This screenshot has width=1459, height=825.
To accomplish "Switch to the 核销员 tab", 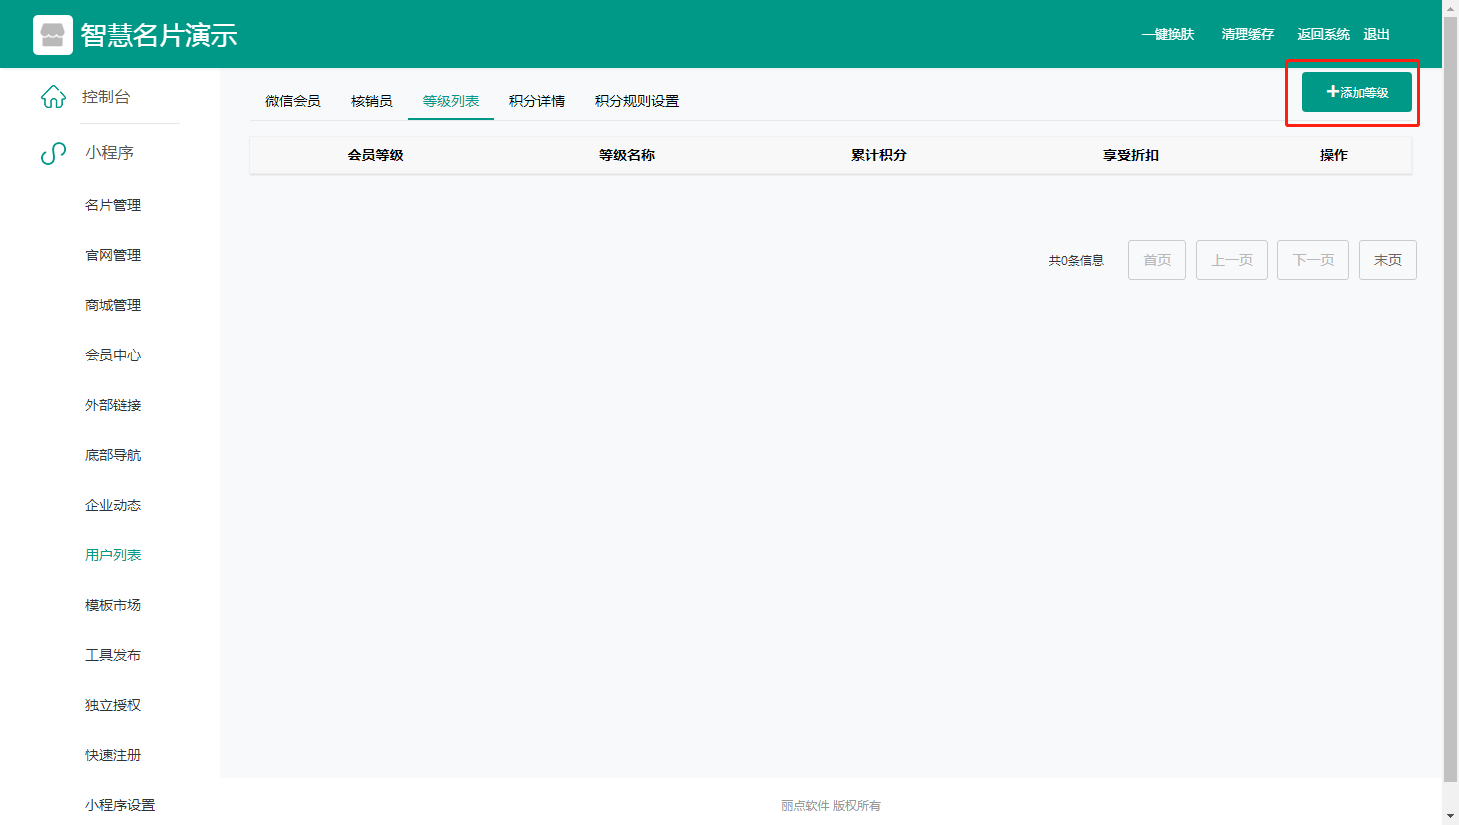I will [x=372, y=101].
